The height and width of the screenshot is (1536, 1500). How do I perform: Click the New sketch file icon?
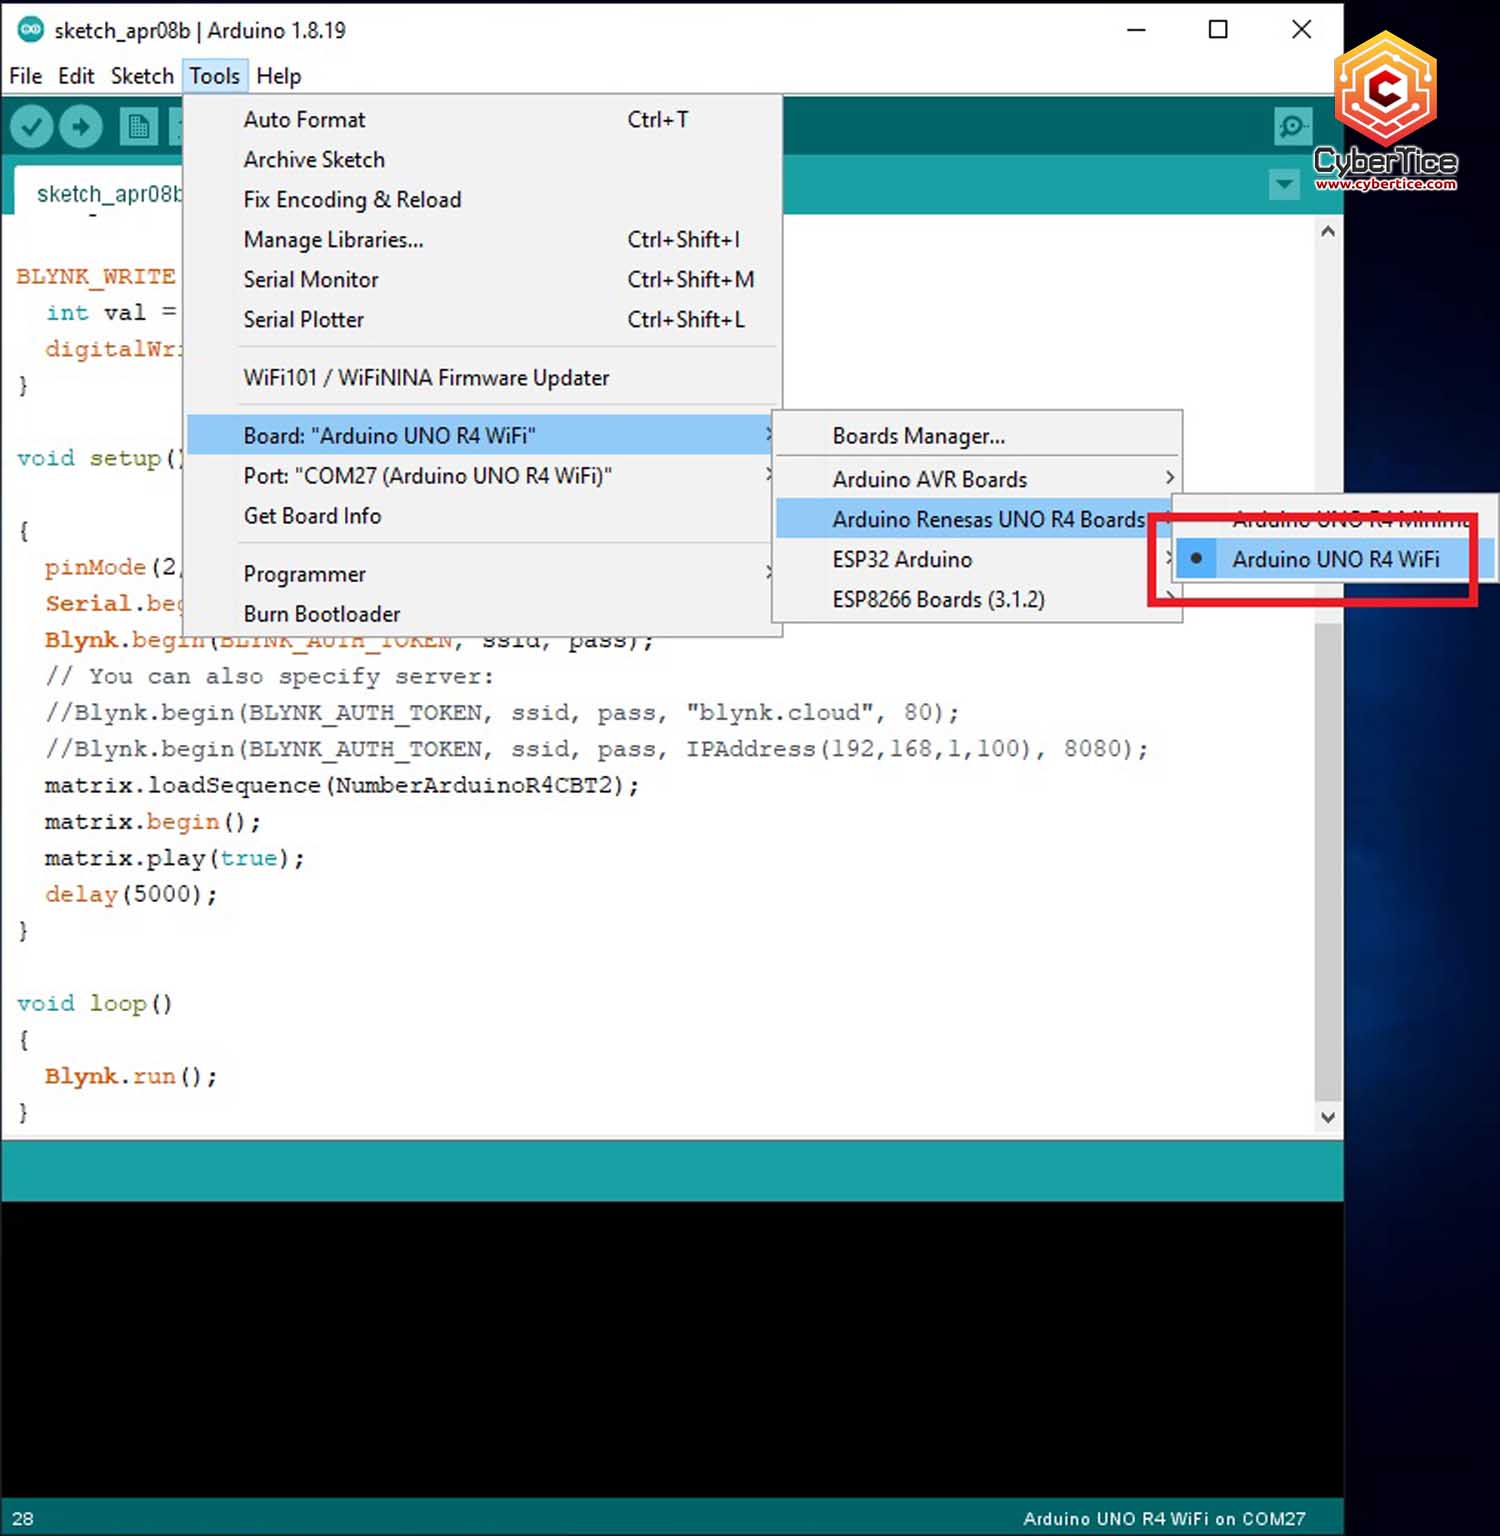[138, 127]
